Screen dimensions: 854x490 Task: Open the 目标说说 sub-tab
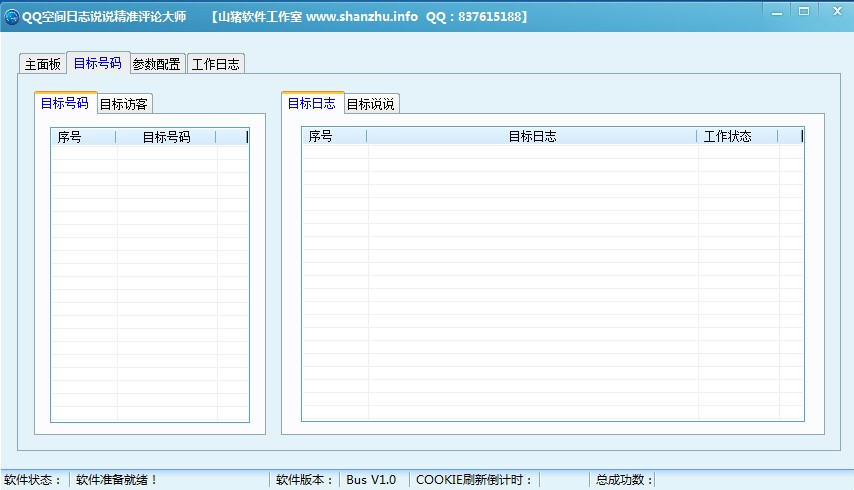371,104
